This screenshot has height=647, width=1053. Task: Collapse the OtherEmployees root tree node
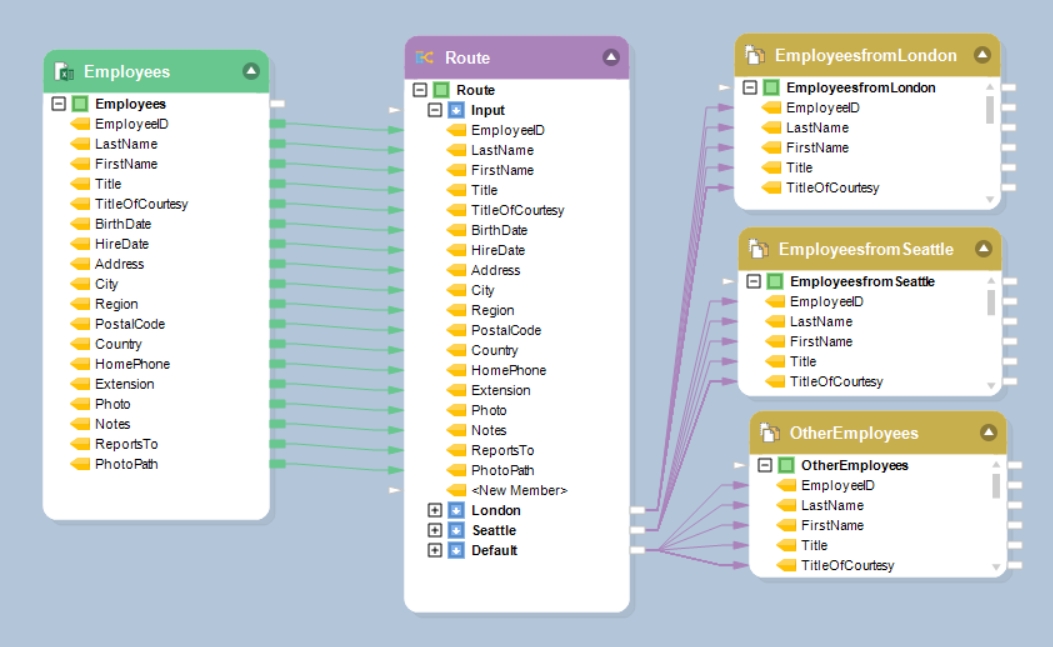[765, 465]
